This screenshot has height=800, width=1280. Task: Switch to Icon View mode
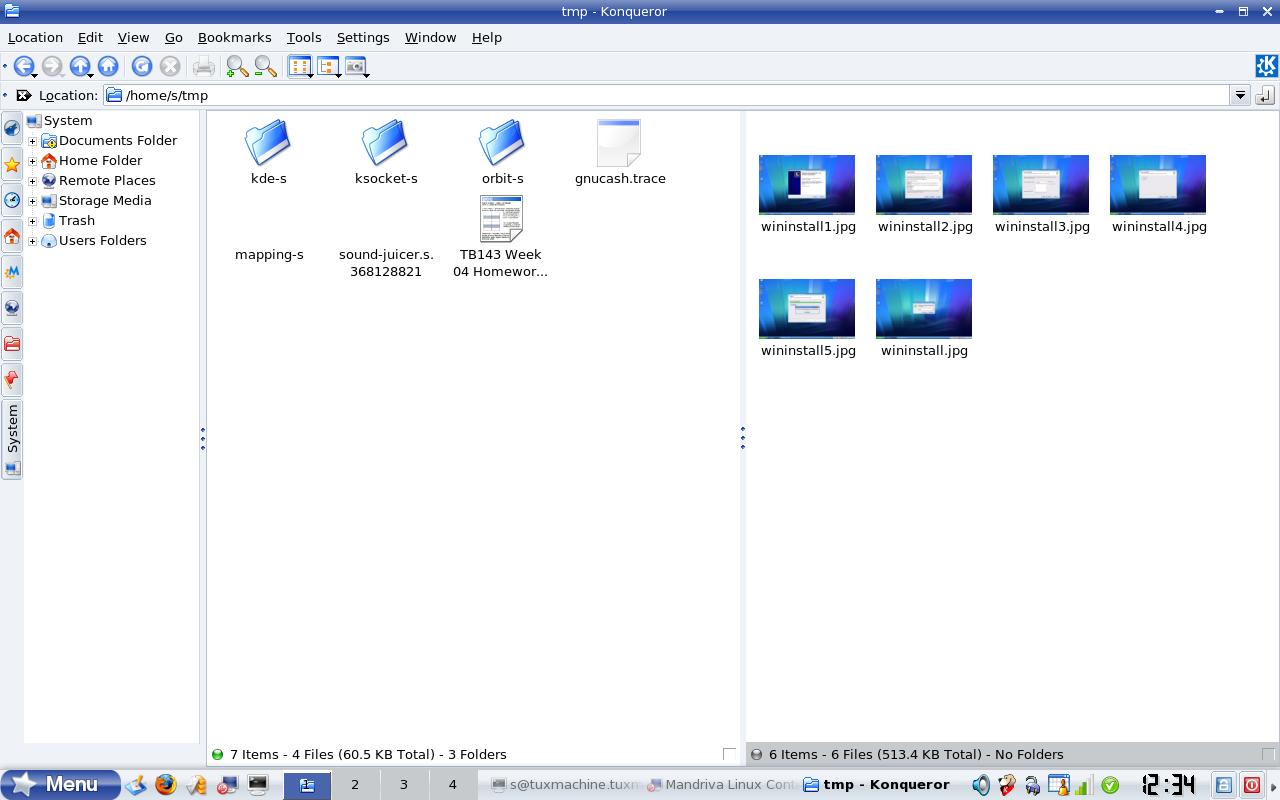(x=299, y=66)
